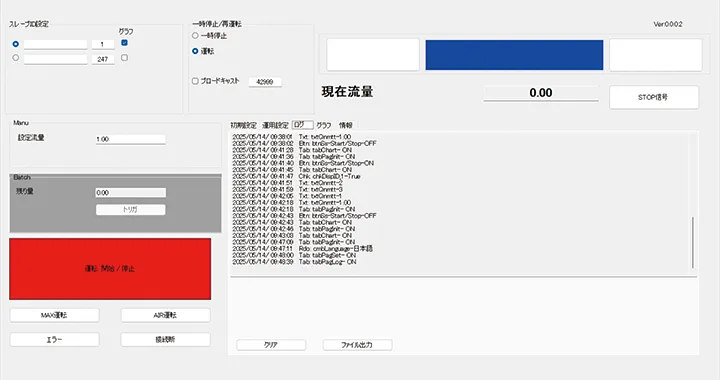The image size is (720, 380).
Task: Enable the graph checkbox for slave 247
Action: click(124, 58)
